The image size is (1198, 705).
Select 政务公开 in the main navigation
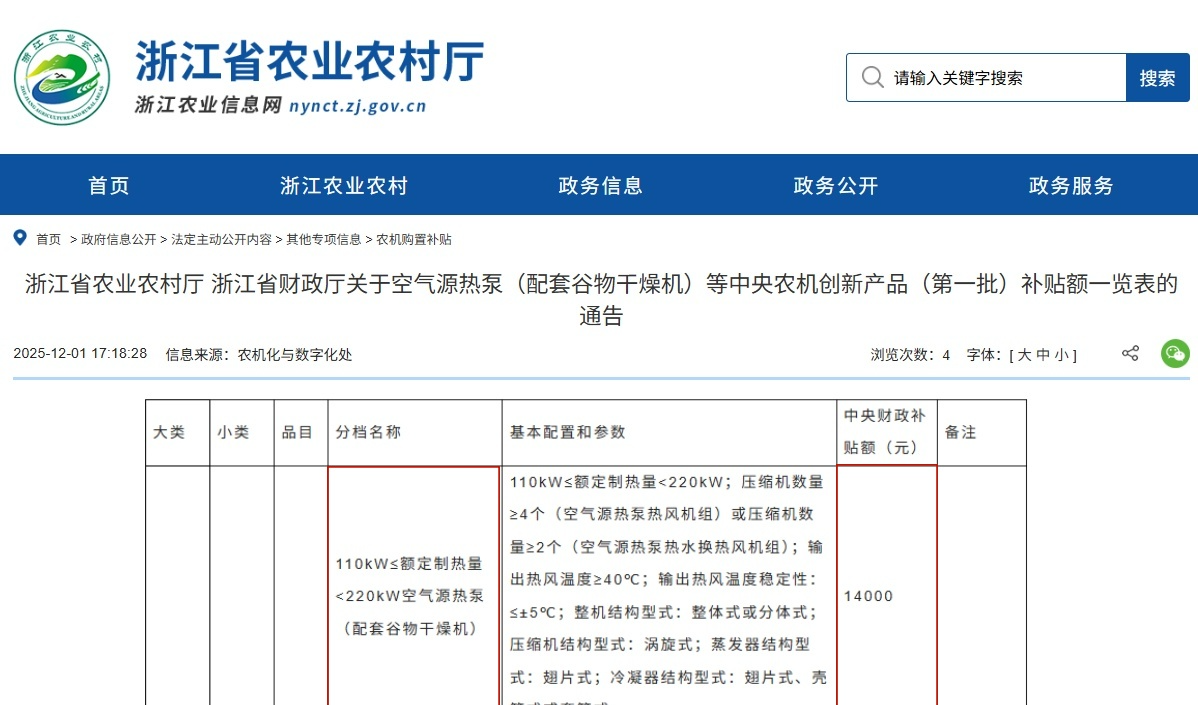pos(835,185)
